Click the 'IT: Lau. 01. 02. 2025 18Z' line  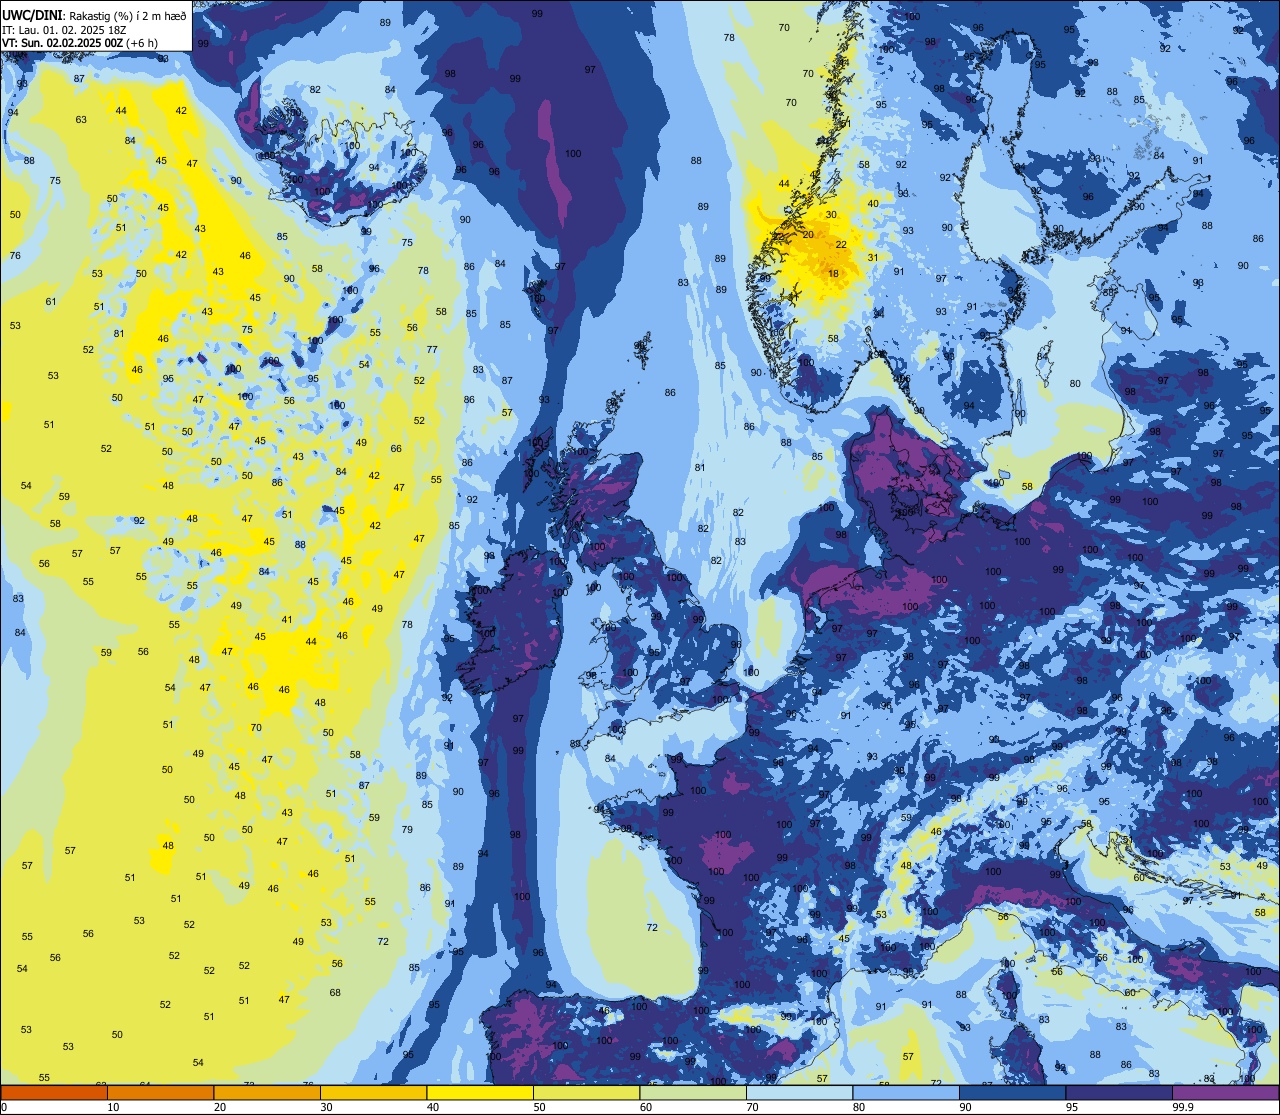pyautogui.click(x=64, y=29)
